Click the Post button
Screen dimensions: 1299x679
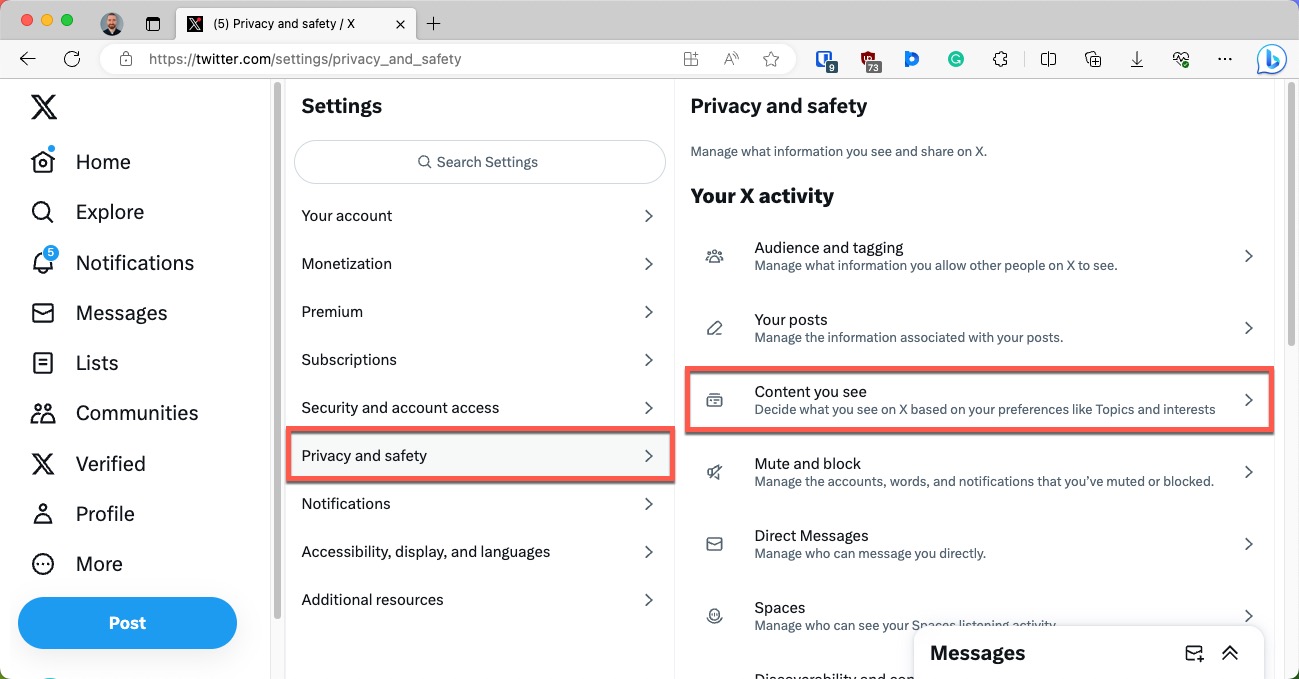click(x=127, y=622)
